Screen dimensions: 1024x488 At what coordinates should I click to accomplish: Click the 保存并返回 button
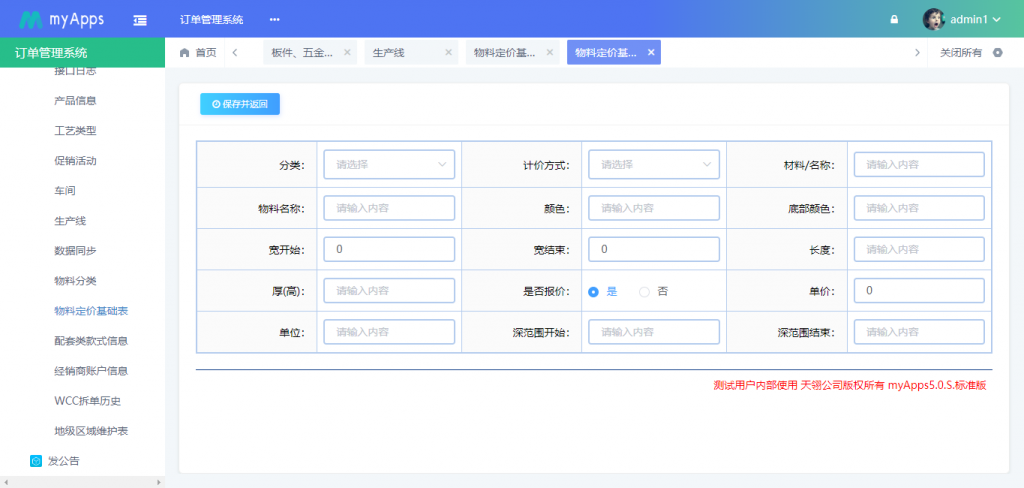click(240, 104)
